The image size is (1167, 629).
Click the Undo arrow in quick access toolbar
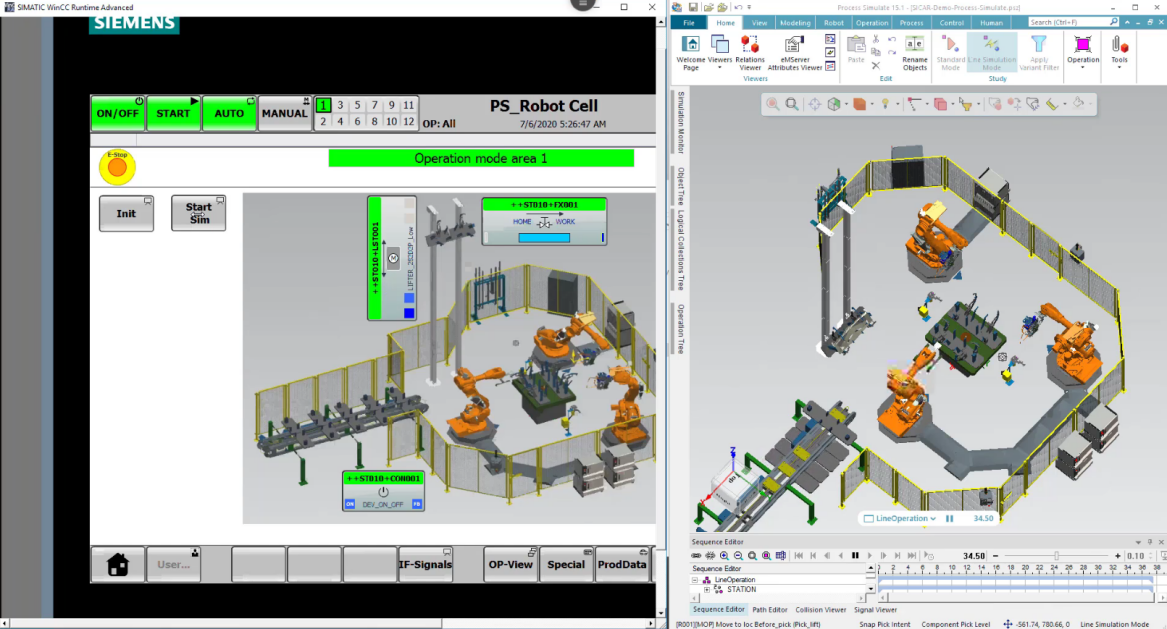click(x=738, y=7)
